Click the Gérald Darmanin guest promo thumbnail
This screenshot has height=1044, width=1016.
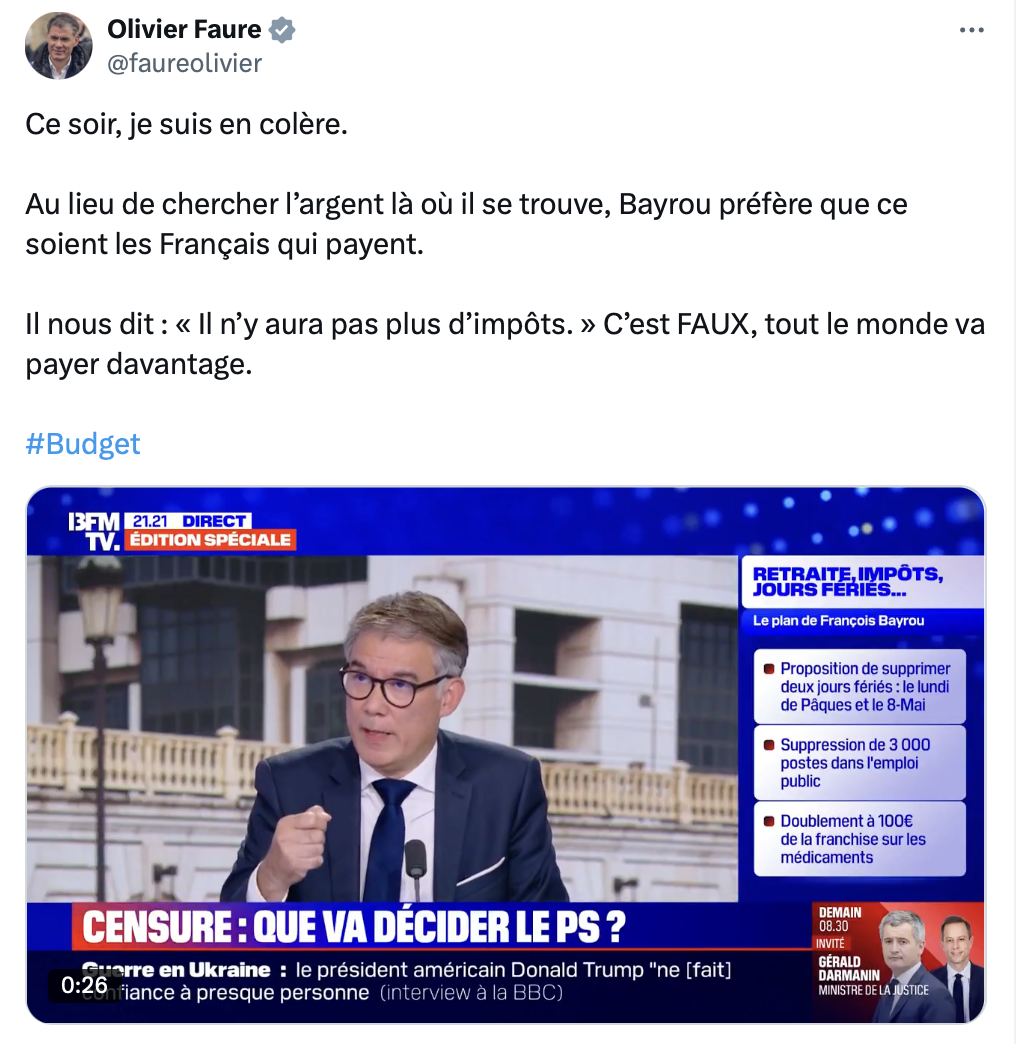tap(898, 961)
